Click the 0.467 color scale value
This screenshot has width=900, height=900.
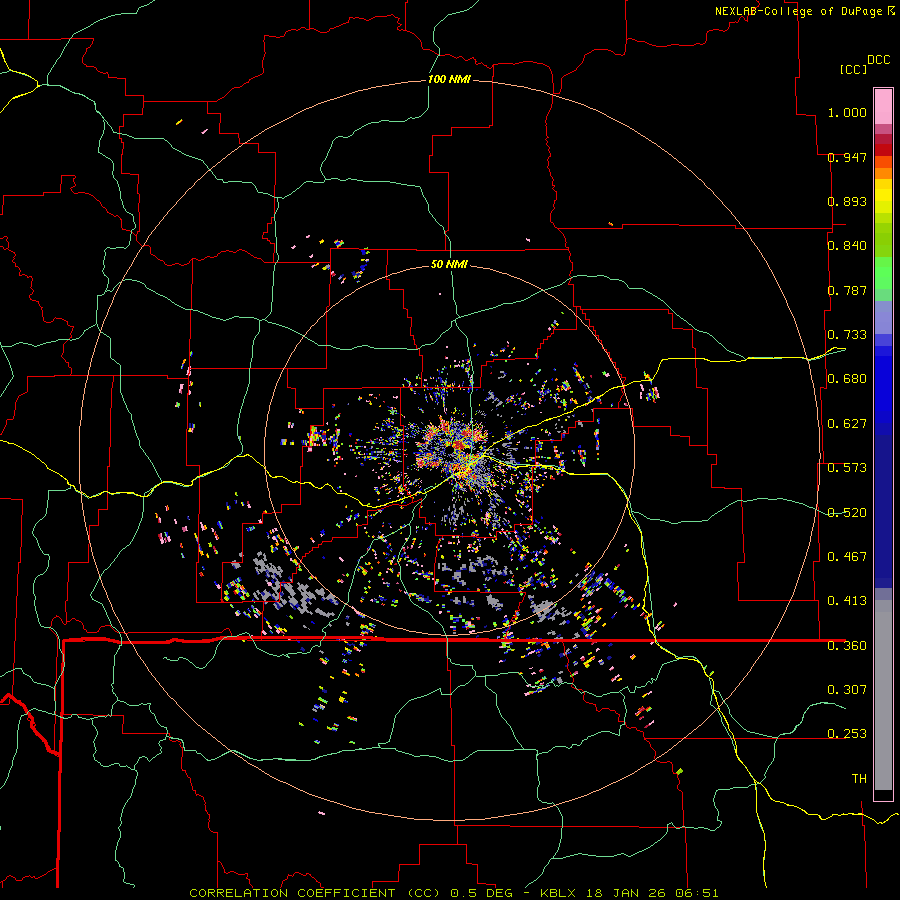tap(847, 557)
